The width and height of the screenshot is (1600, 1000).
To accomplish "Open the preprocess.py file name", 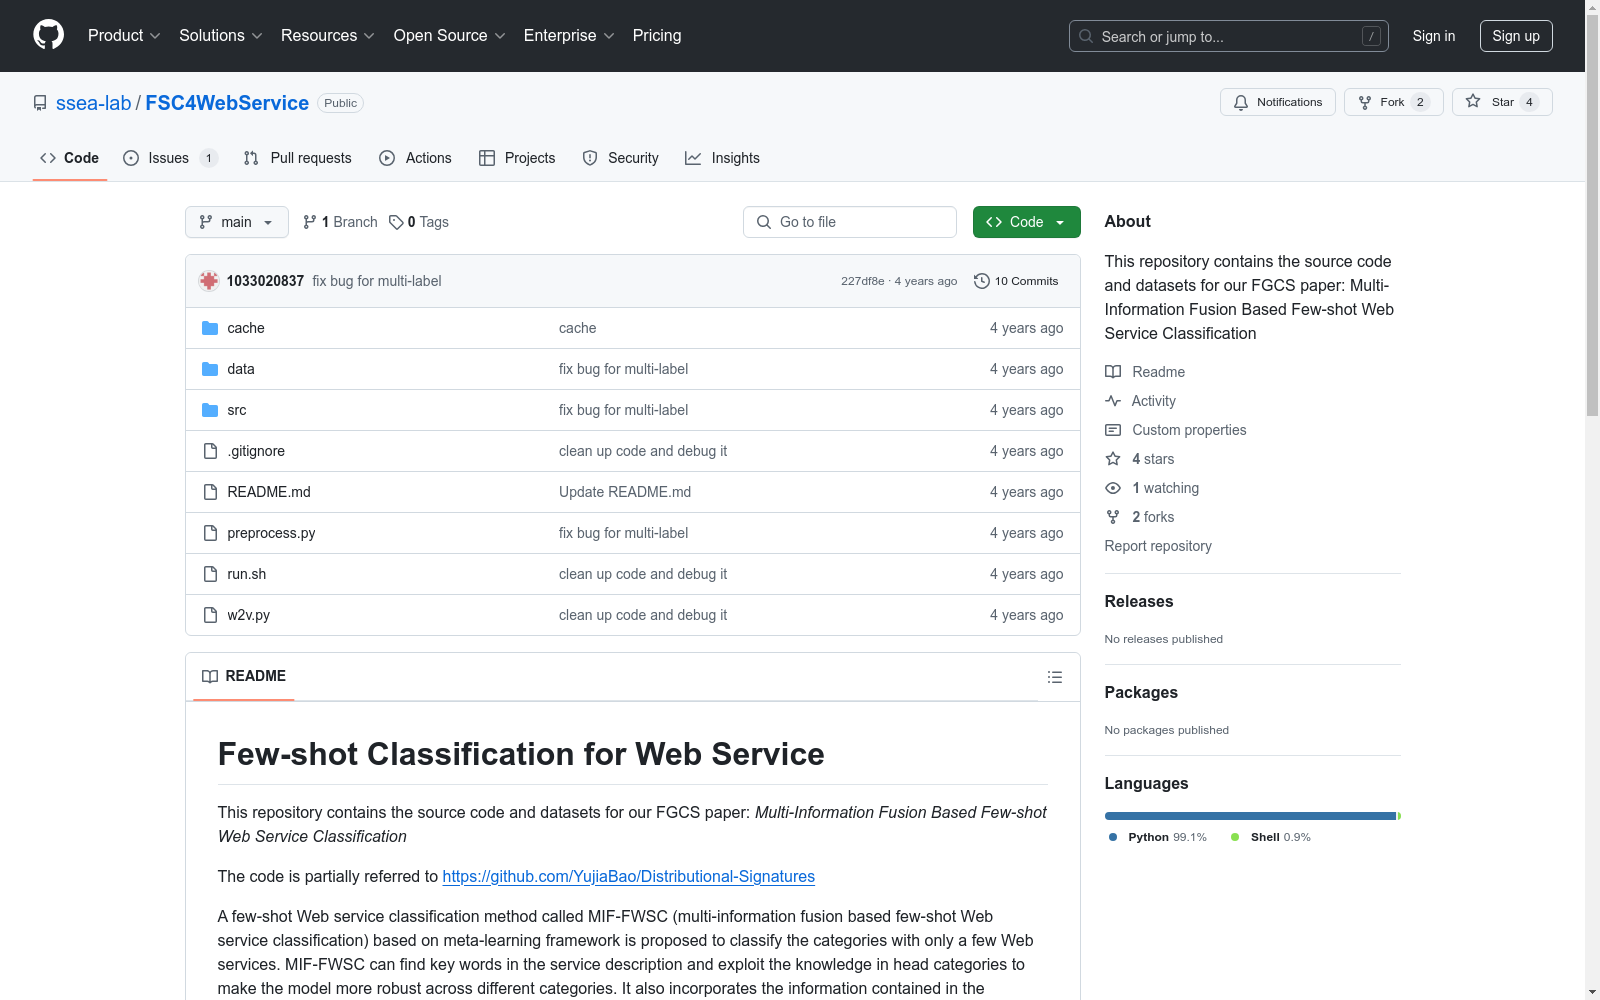I will pos(271,533).
